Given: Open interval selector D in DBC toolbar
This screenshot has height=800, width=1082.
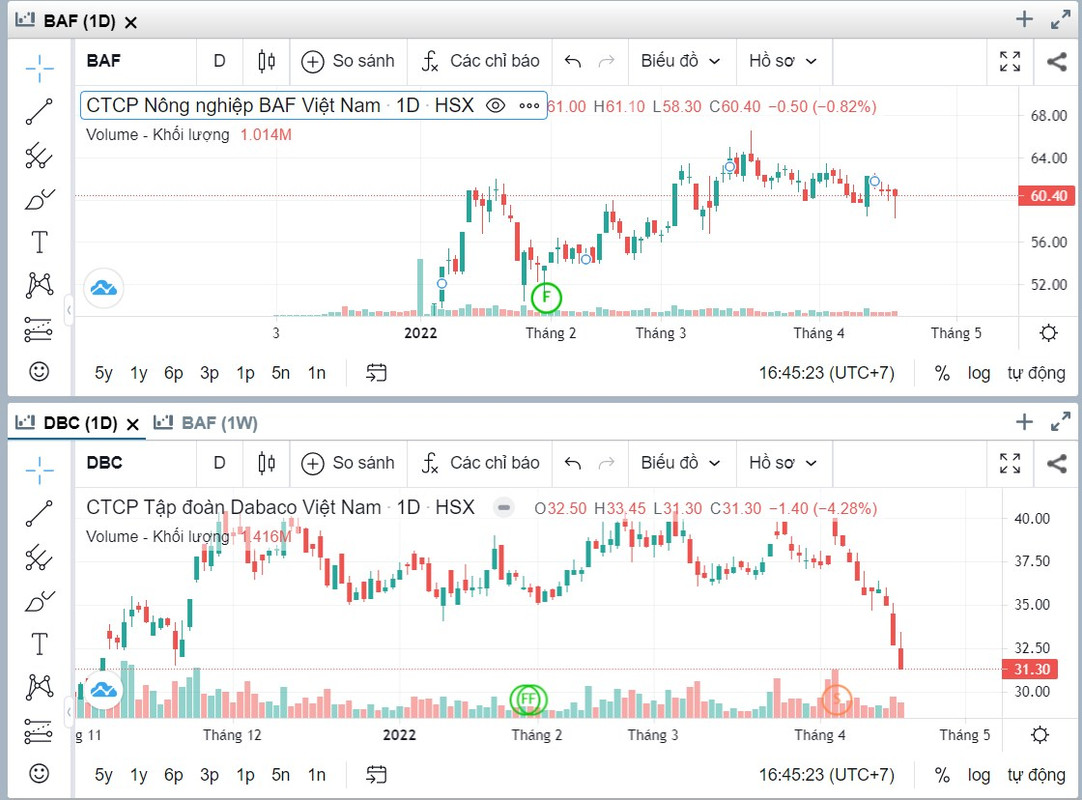Looking at the screenshot, I should click(219, 463).
